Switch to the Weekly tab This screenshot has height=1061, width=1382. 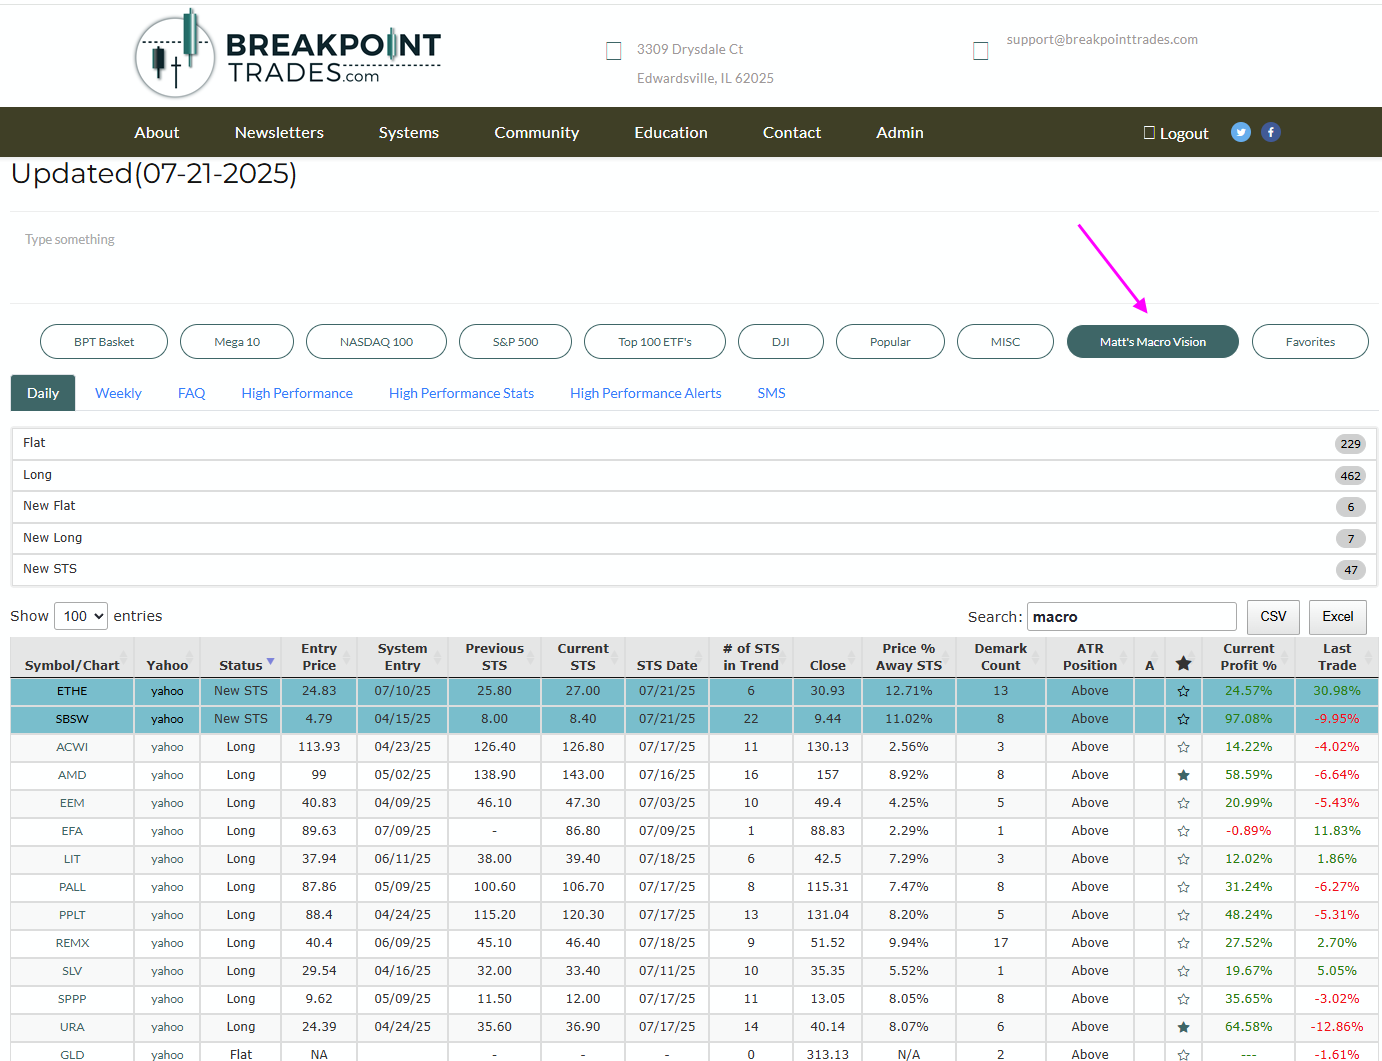[118, 393]
